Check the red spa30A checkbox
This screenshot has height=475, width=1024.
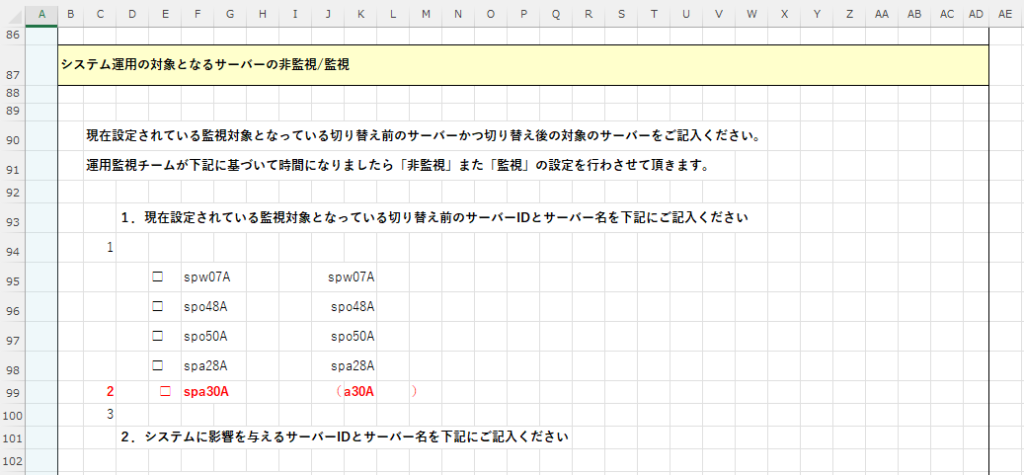166,391
